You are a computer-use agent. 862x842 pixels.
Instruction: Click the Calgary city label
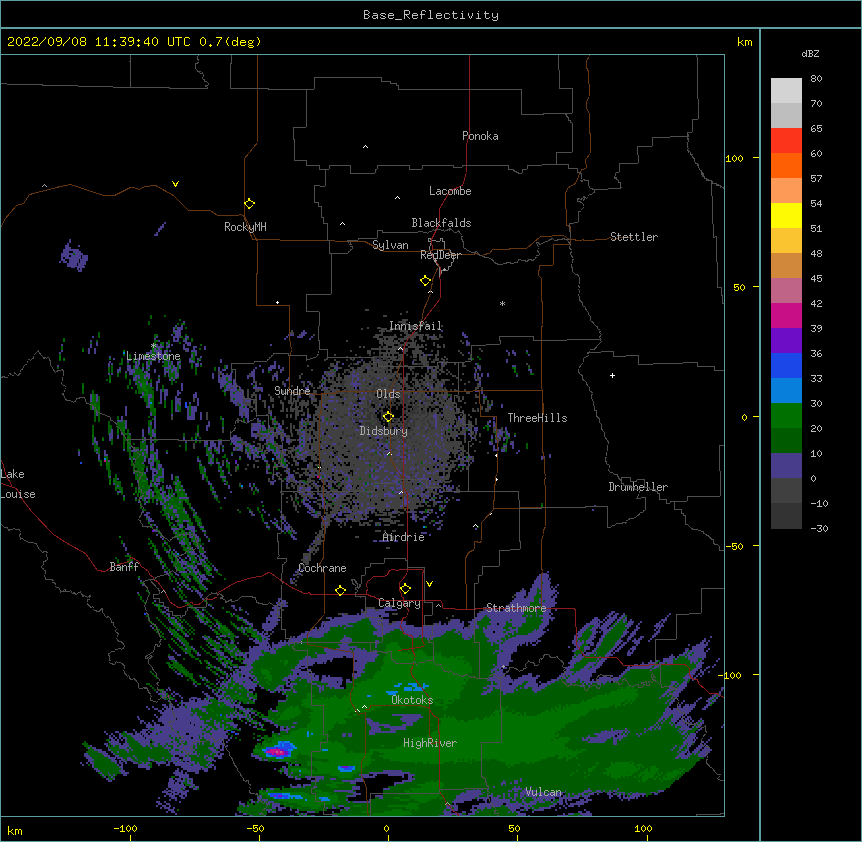(x=399, y=603)
